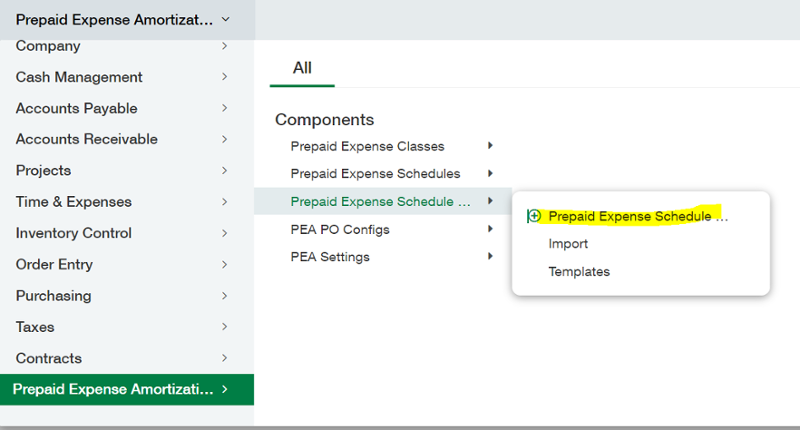Screen dimensions: 800x430
Task: Expand the PEA PO Configs arrow
Action: point(490,229)
